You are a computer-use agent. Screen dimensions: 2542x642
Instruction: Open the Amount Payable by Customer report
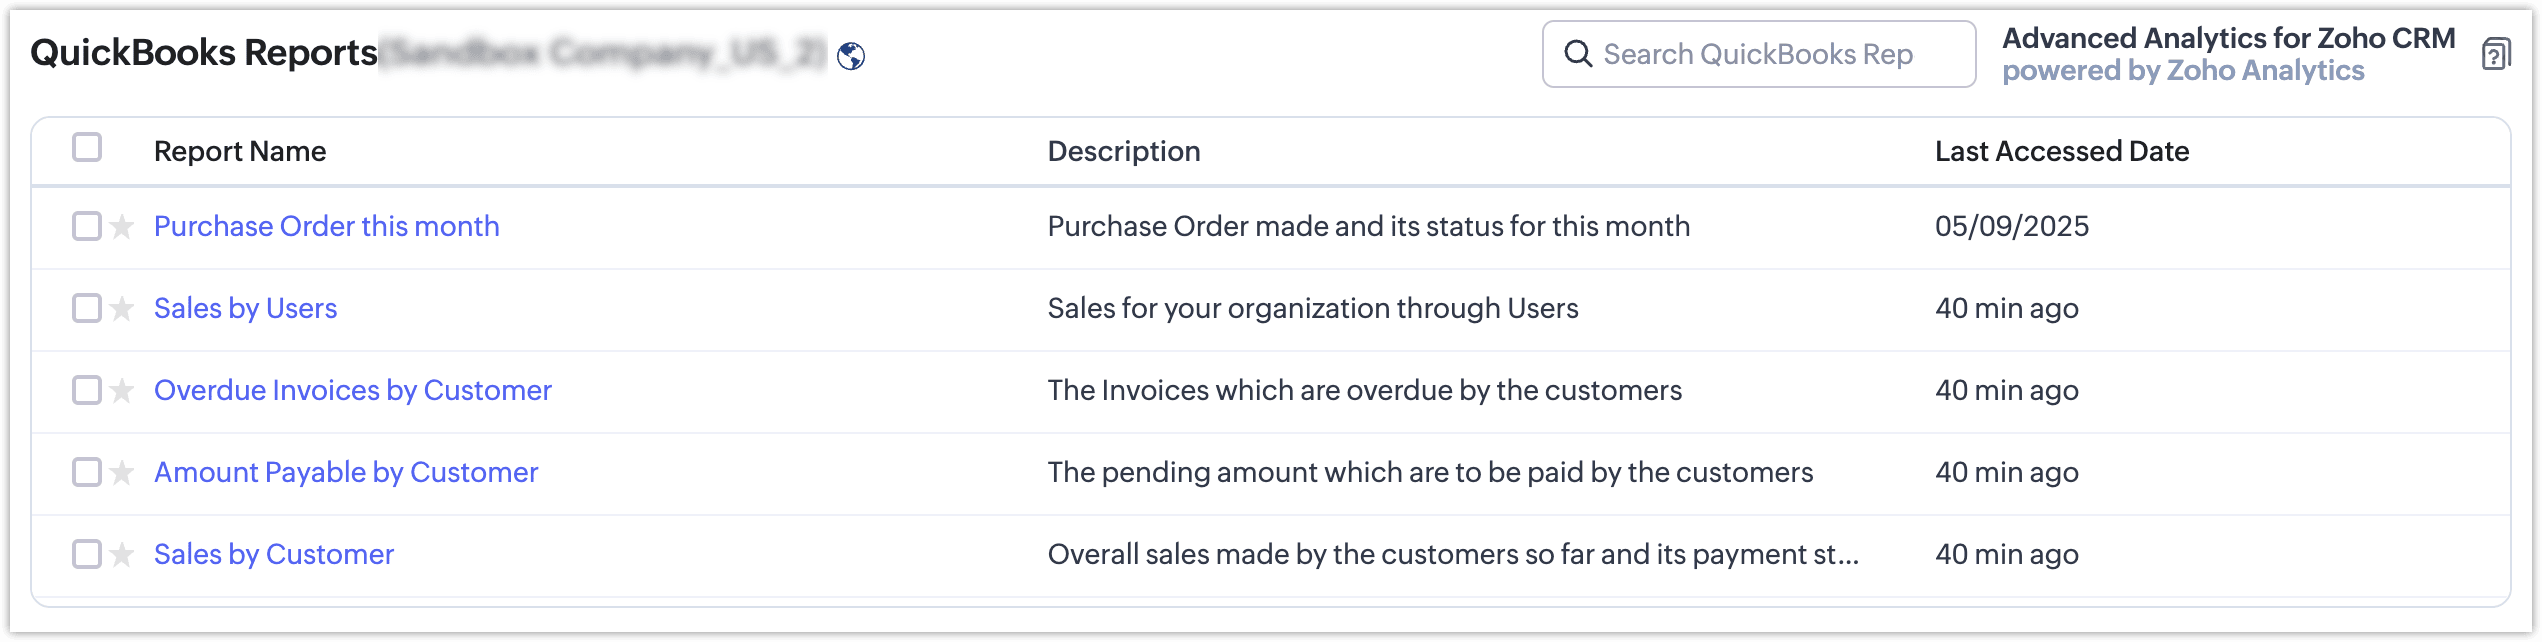346,472
